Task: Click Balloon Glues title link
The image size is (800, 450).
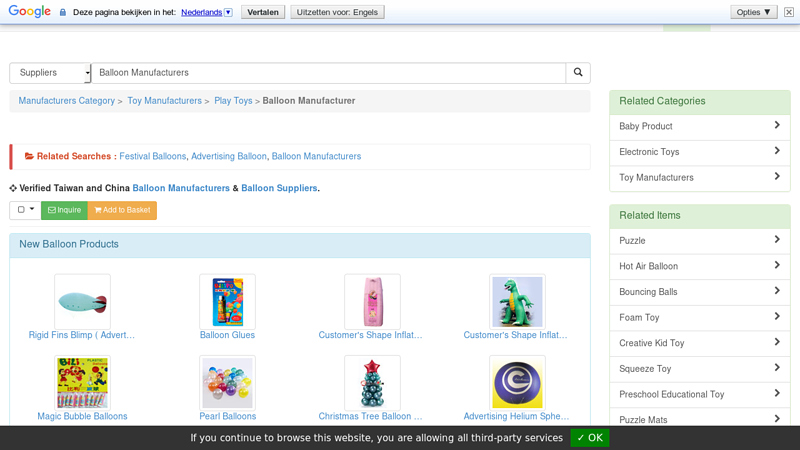Action: [227, 335]
